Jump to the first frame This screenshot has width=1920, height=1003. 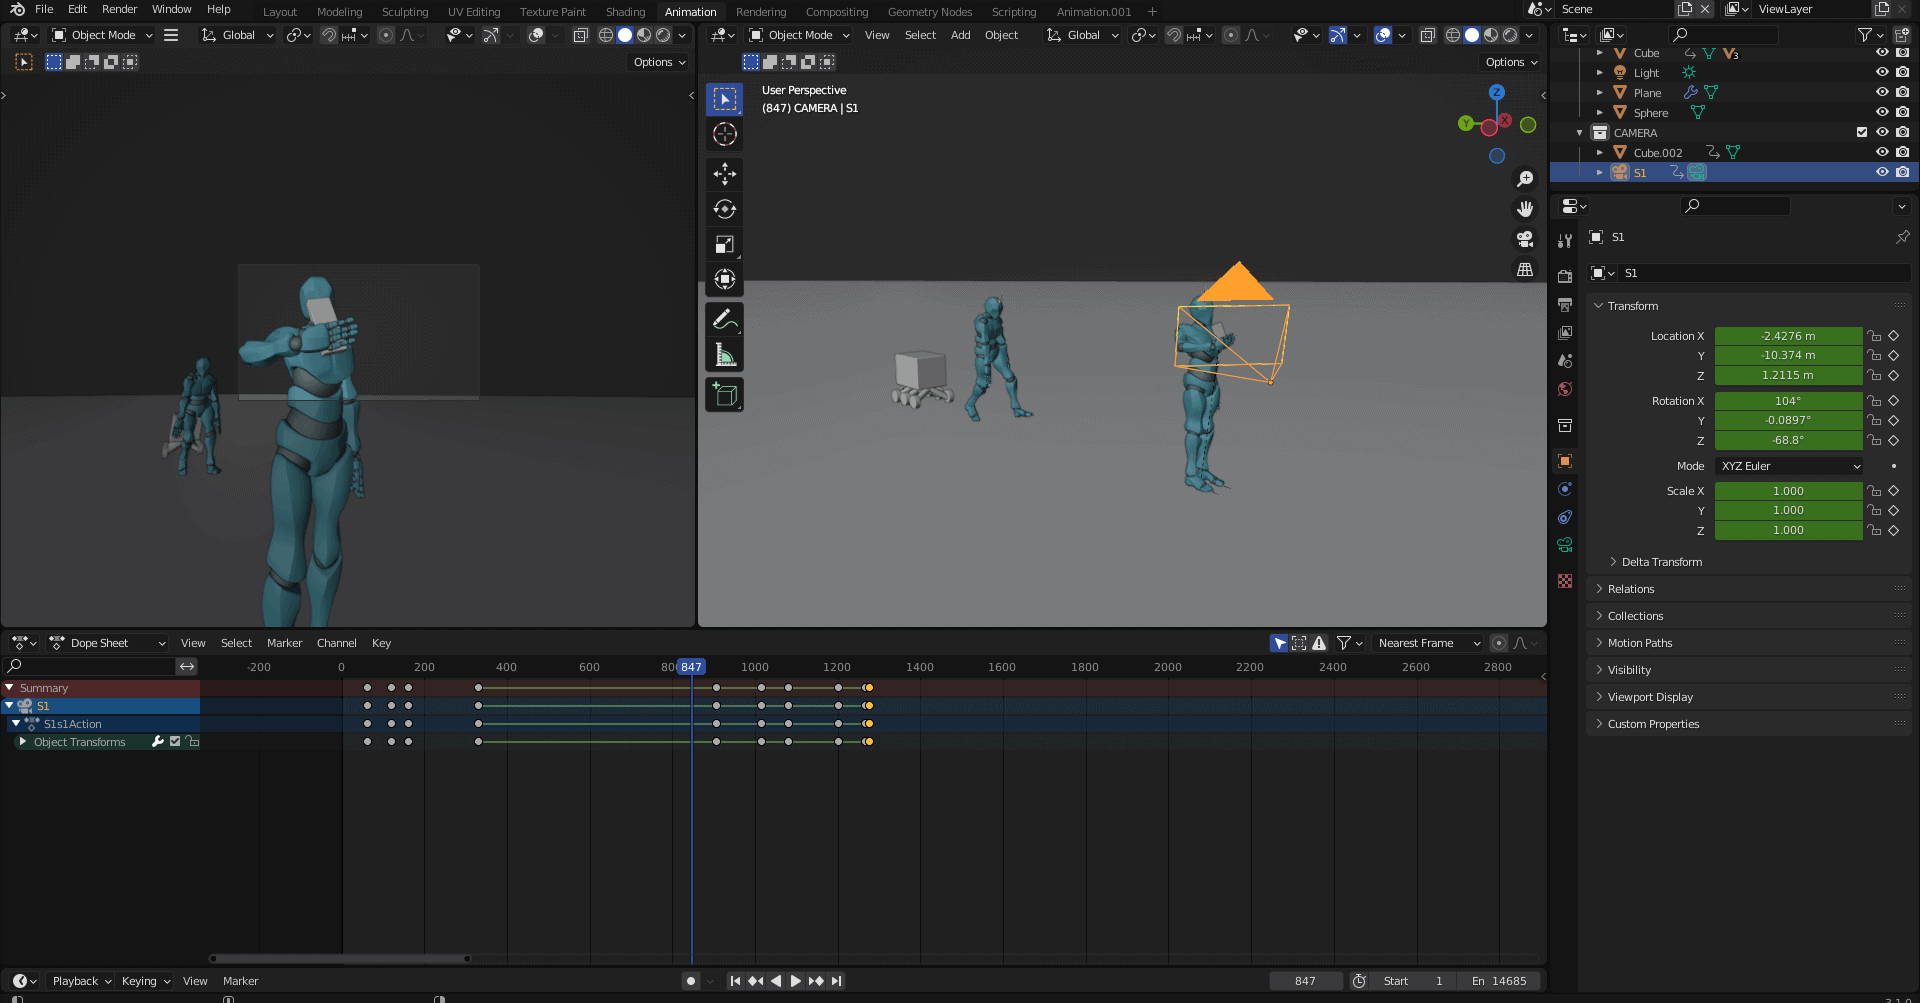[735, 981]
